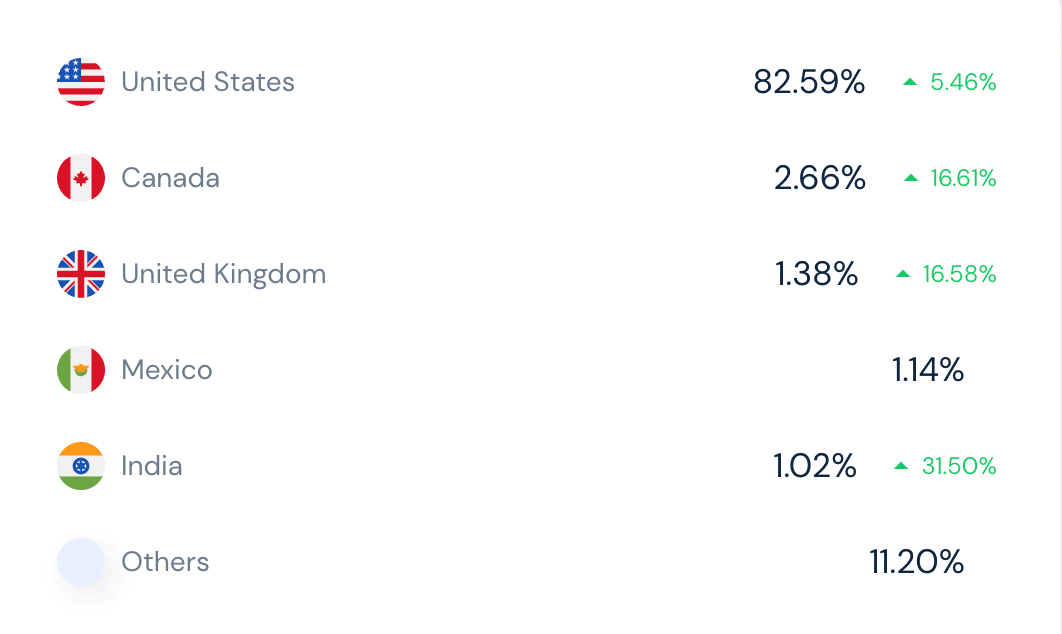Click the India flag icon
The width and height of the screenshot is (1062, 634).
pyautogui.click(x=81, y=466)
